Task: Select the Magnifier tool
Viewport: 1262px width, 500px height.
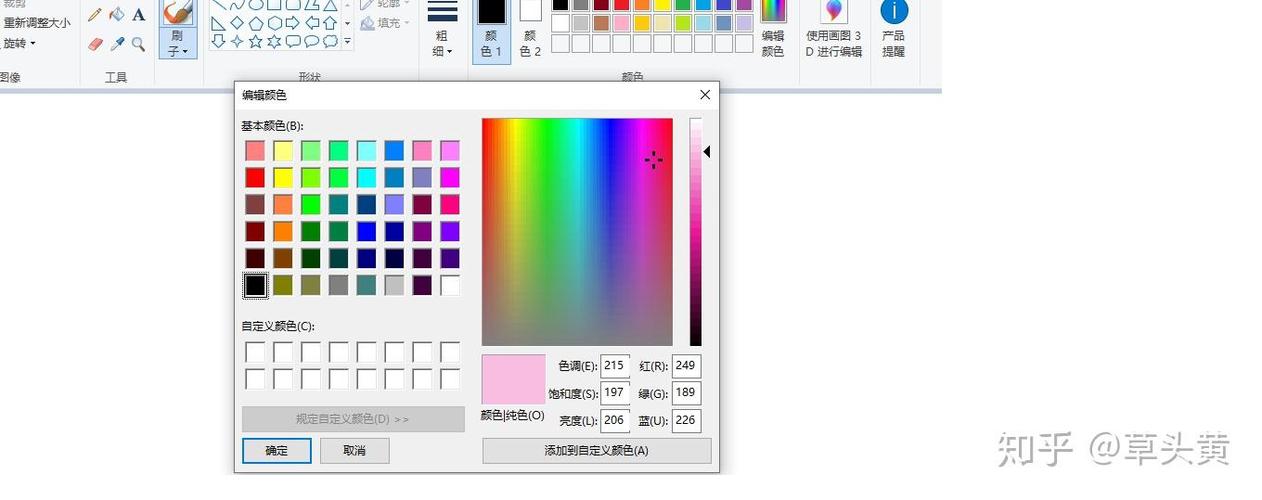Action: tap(138, 44)
